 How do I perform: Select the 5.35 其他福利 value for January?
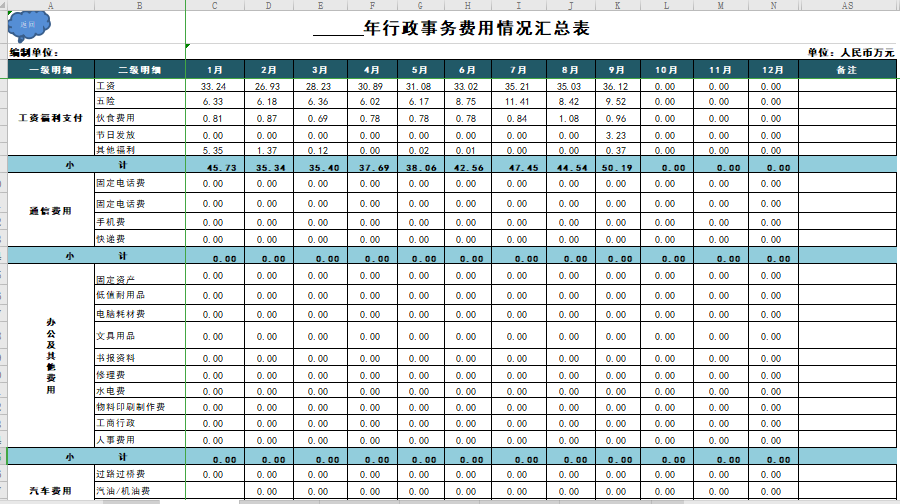click(215, 150)
